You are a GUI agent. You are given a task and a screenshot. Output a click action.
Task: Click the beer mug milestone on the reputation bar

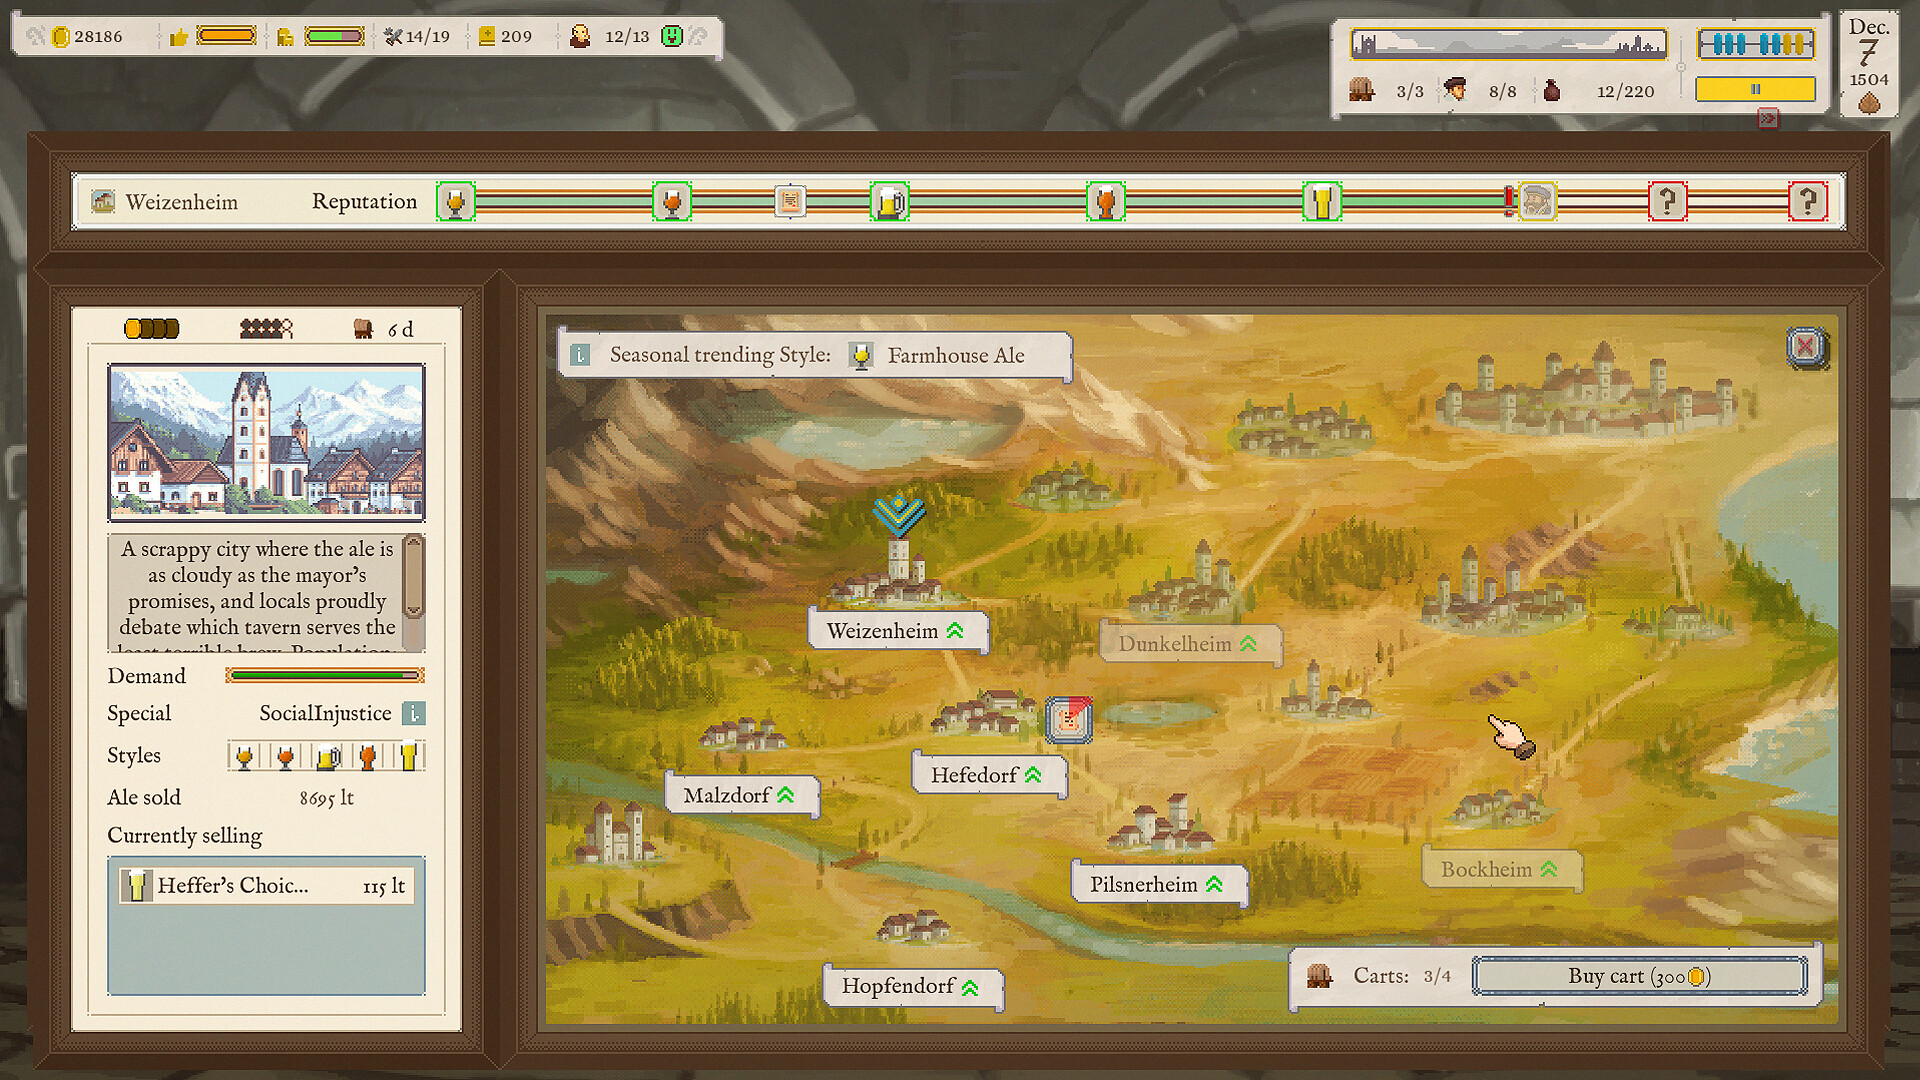[890, 201]
